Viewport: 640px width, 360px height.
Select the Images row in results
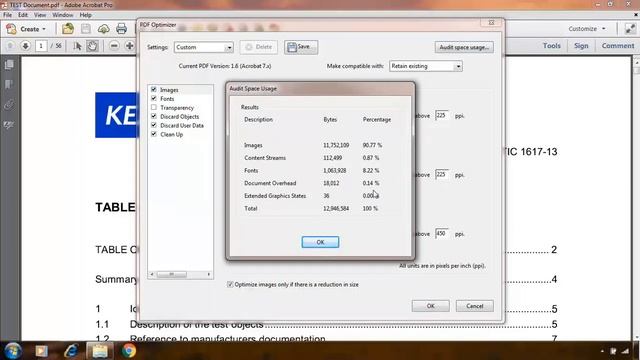click(313, 145)
